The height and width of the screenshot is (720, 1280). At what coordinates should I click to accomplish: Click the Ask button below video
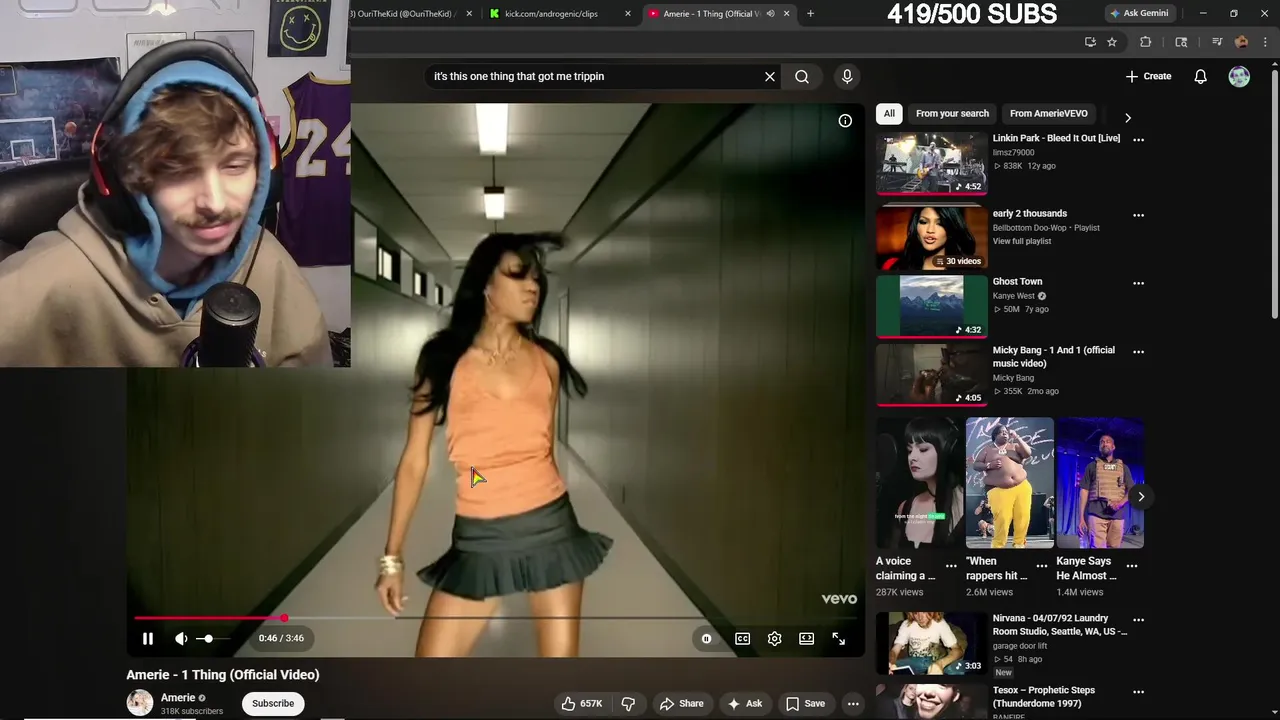[745, 703]
